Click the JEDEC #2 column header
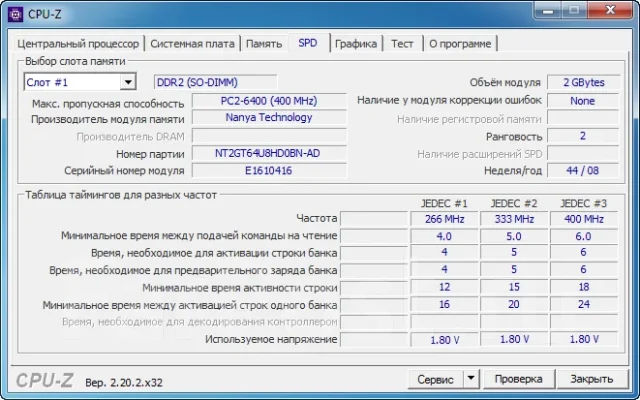This screenshot has width=640, height=400. [x=514, y=203]
